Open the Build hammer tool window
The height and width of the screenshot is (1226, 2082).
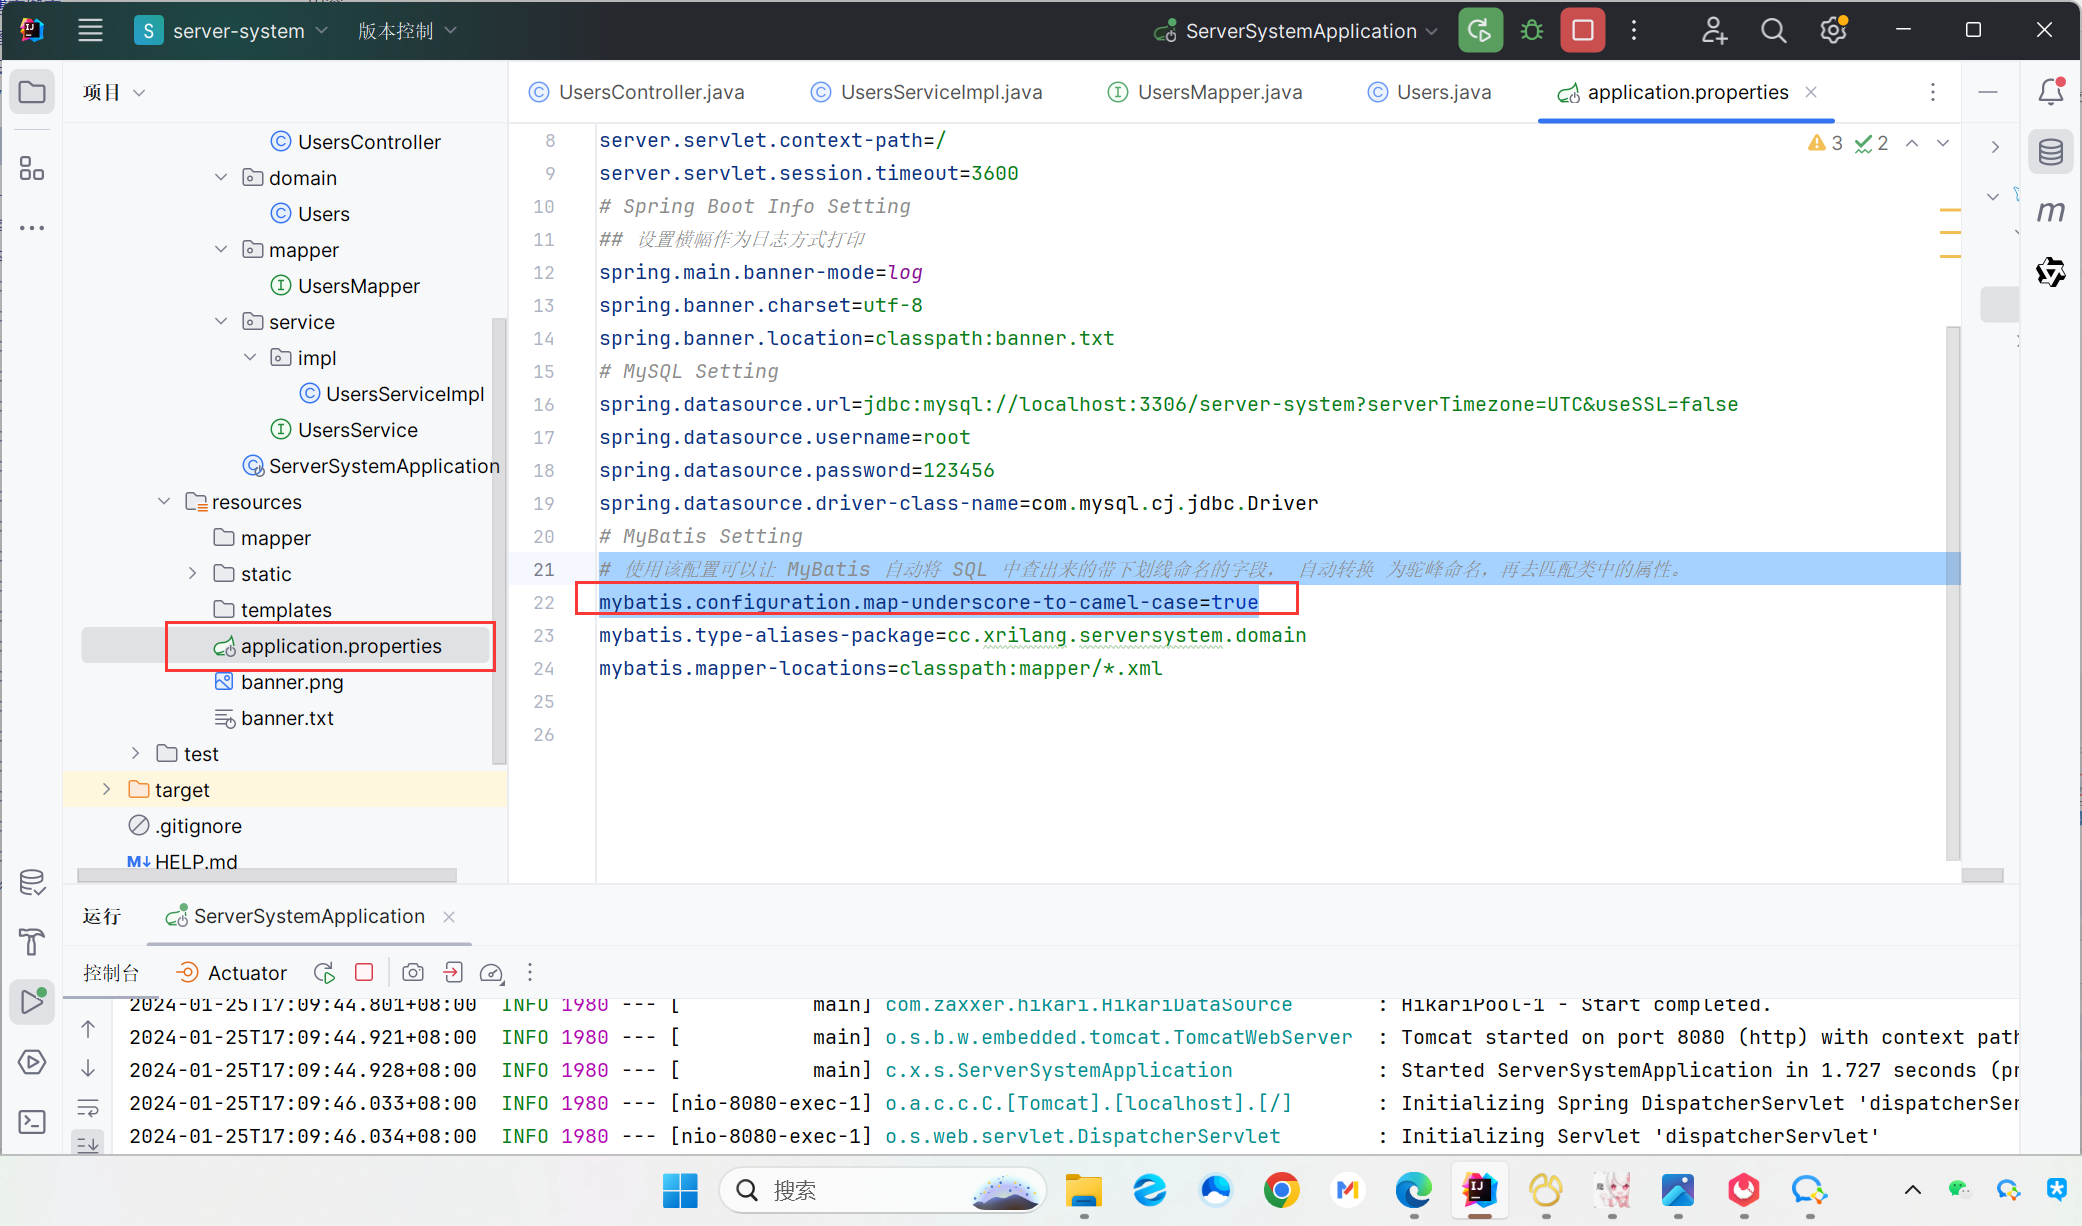[32, 942]
